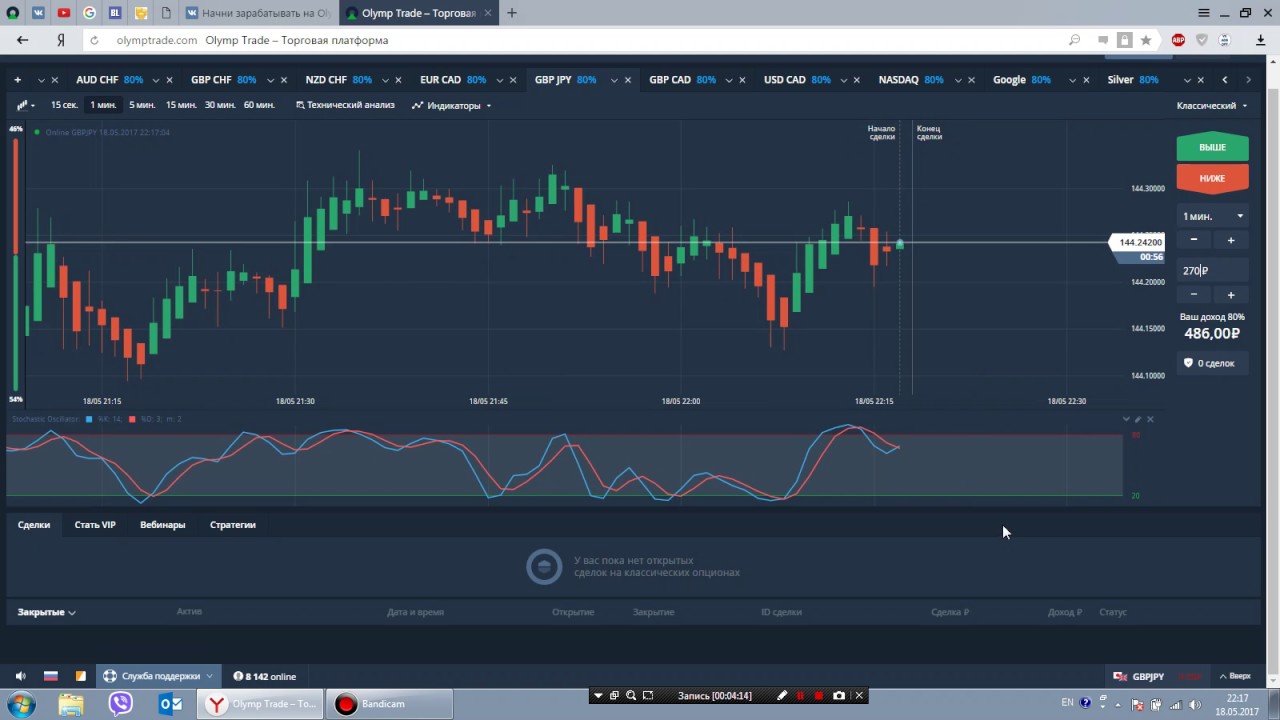The image size is (1280, 720).
Task: Bookmark page with star icon
Action: coord(1146,40)
